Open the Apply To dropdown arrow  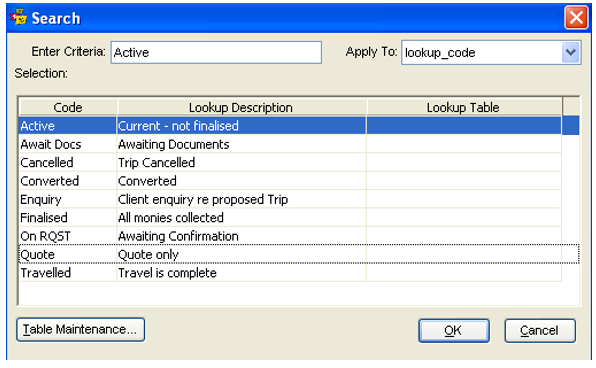click(x=571, y=52)
